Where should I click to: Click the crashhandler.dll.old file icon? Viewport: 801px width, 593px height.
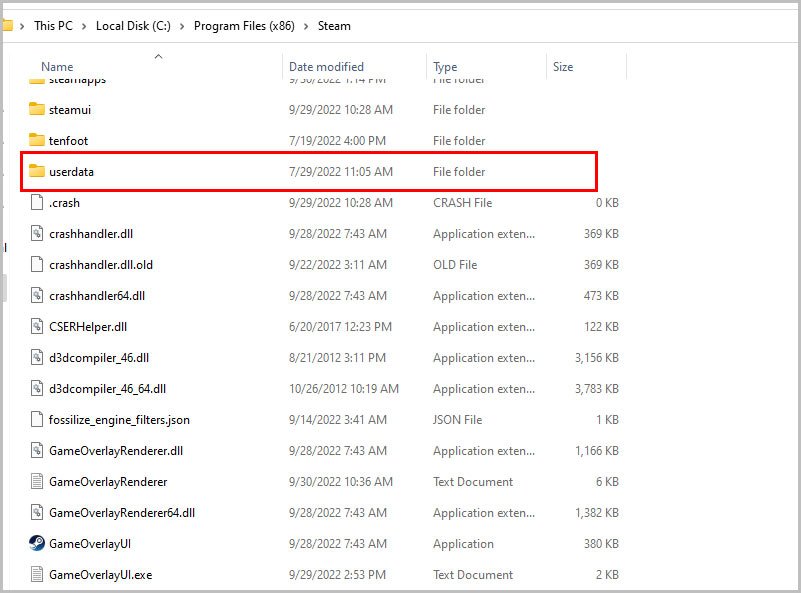(37, 265)
